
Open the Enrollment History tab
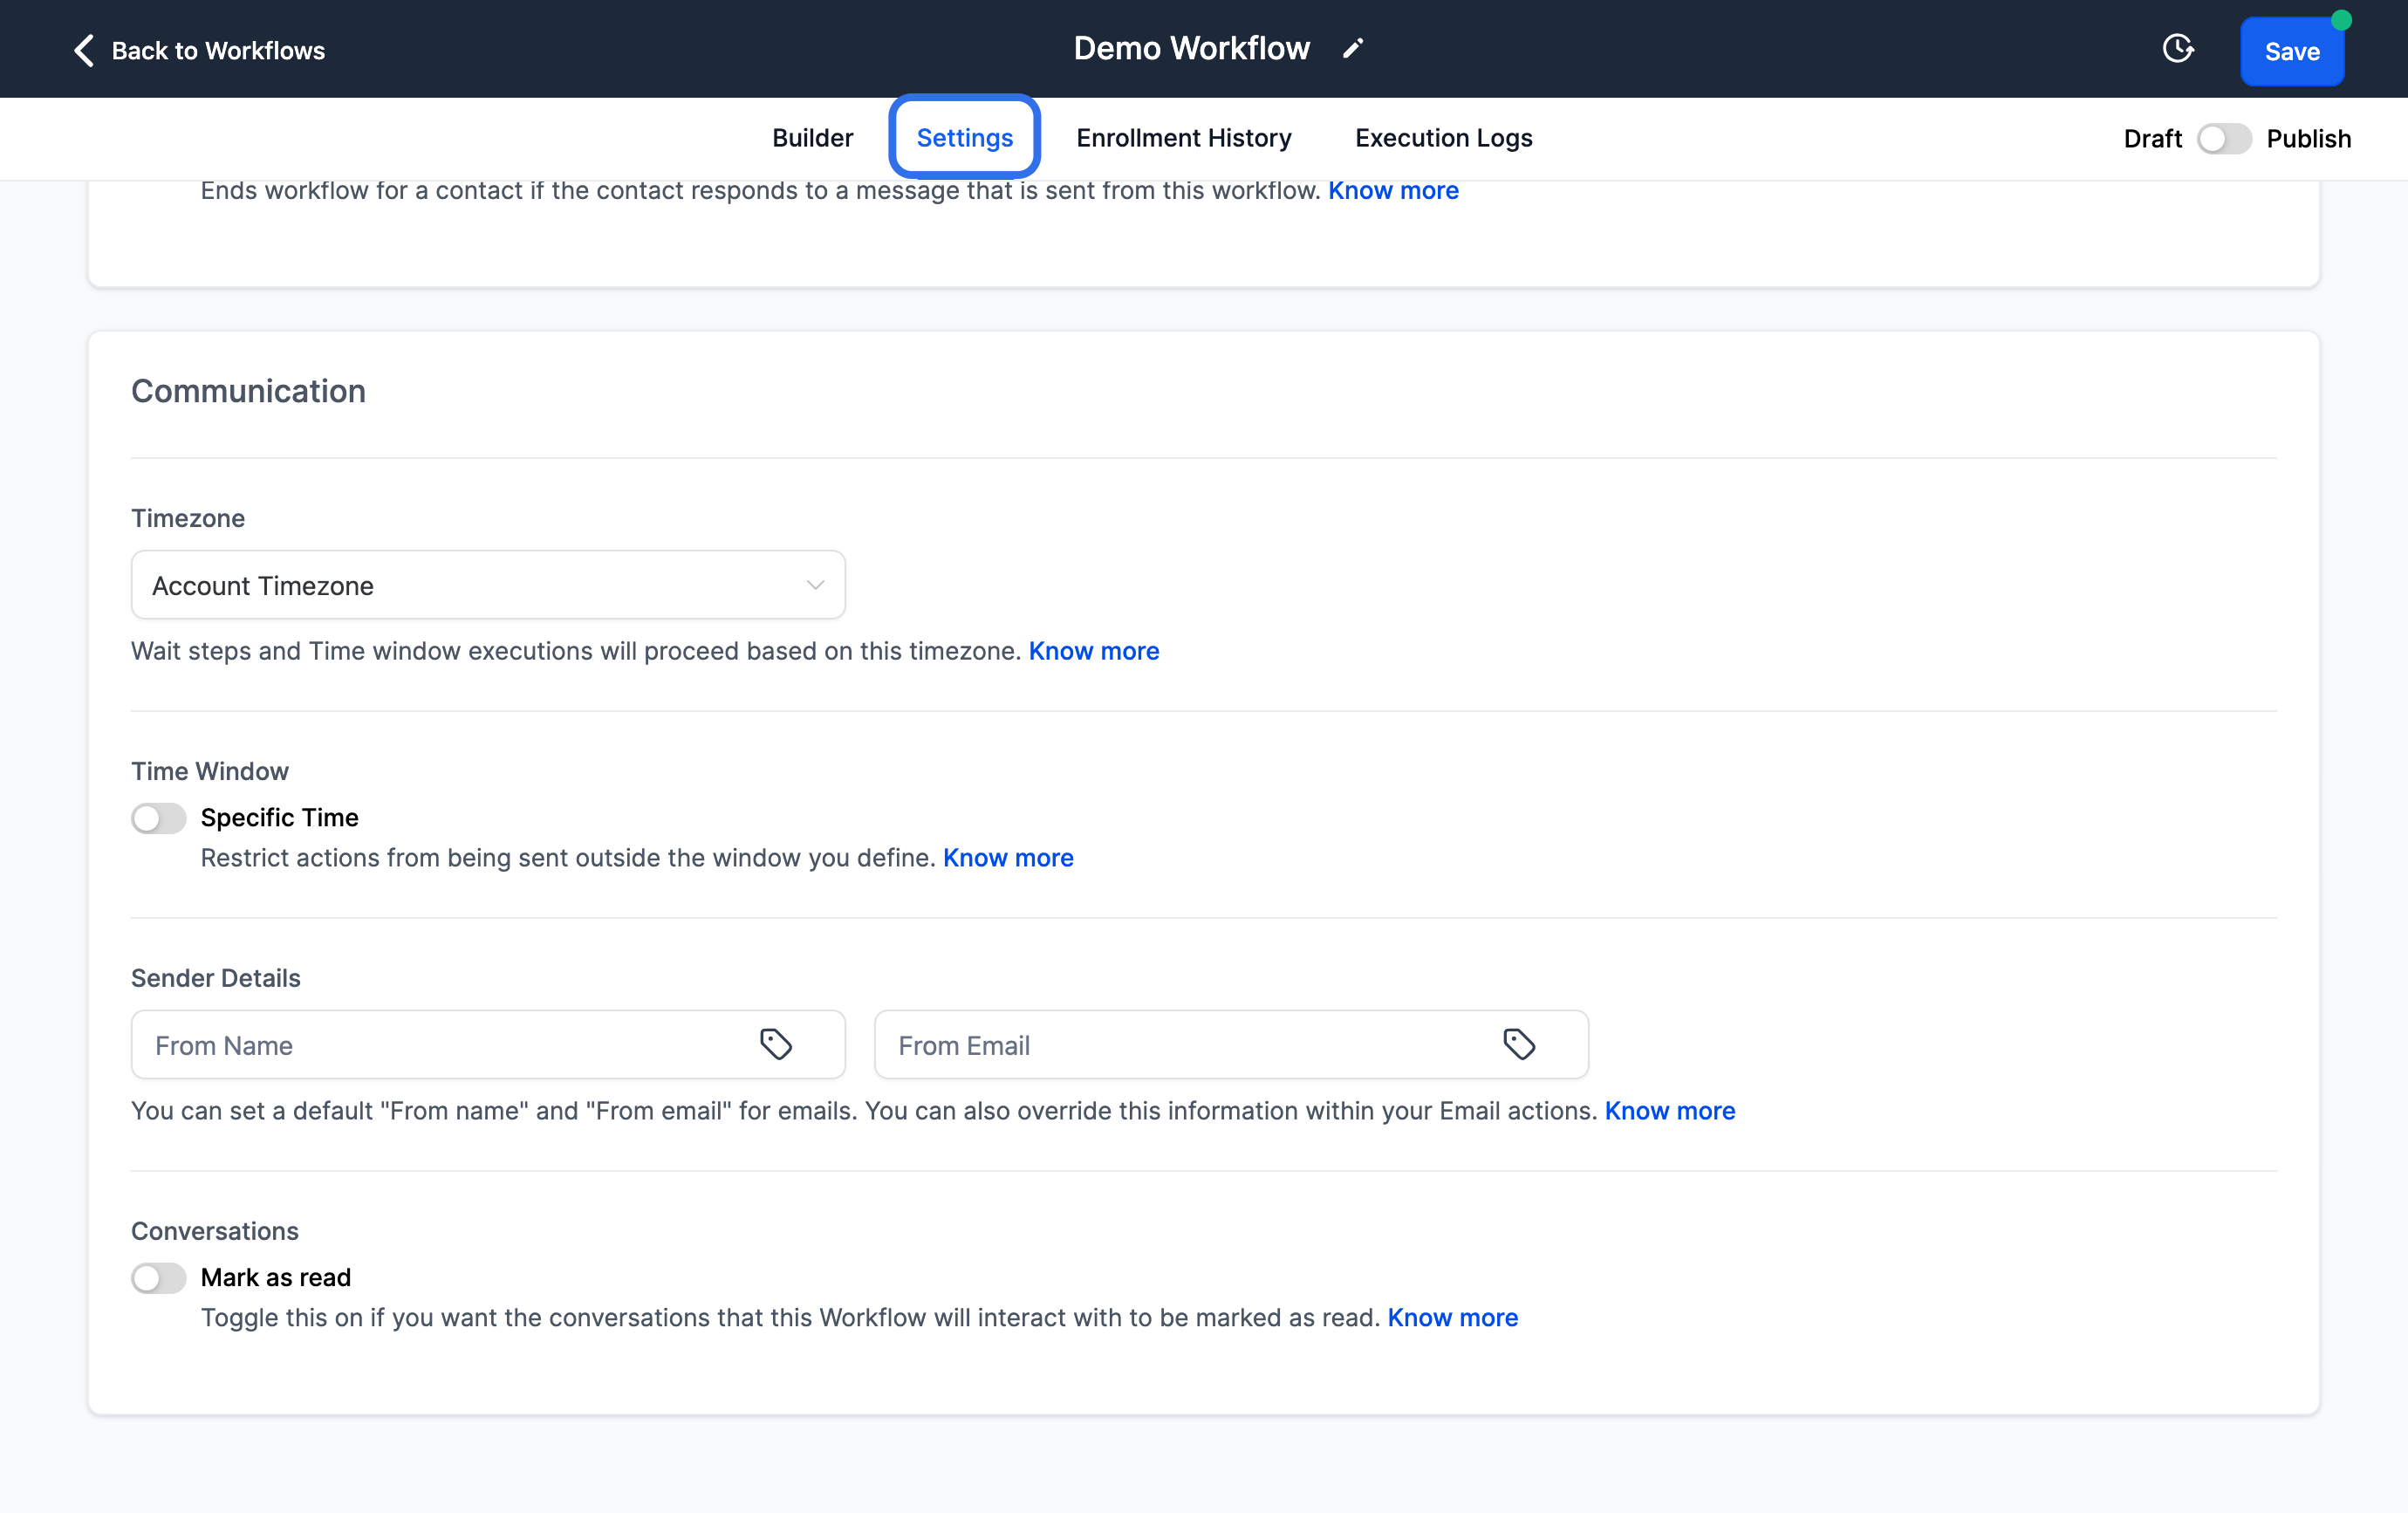pyautogui.click(x=1183, y=138)
